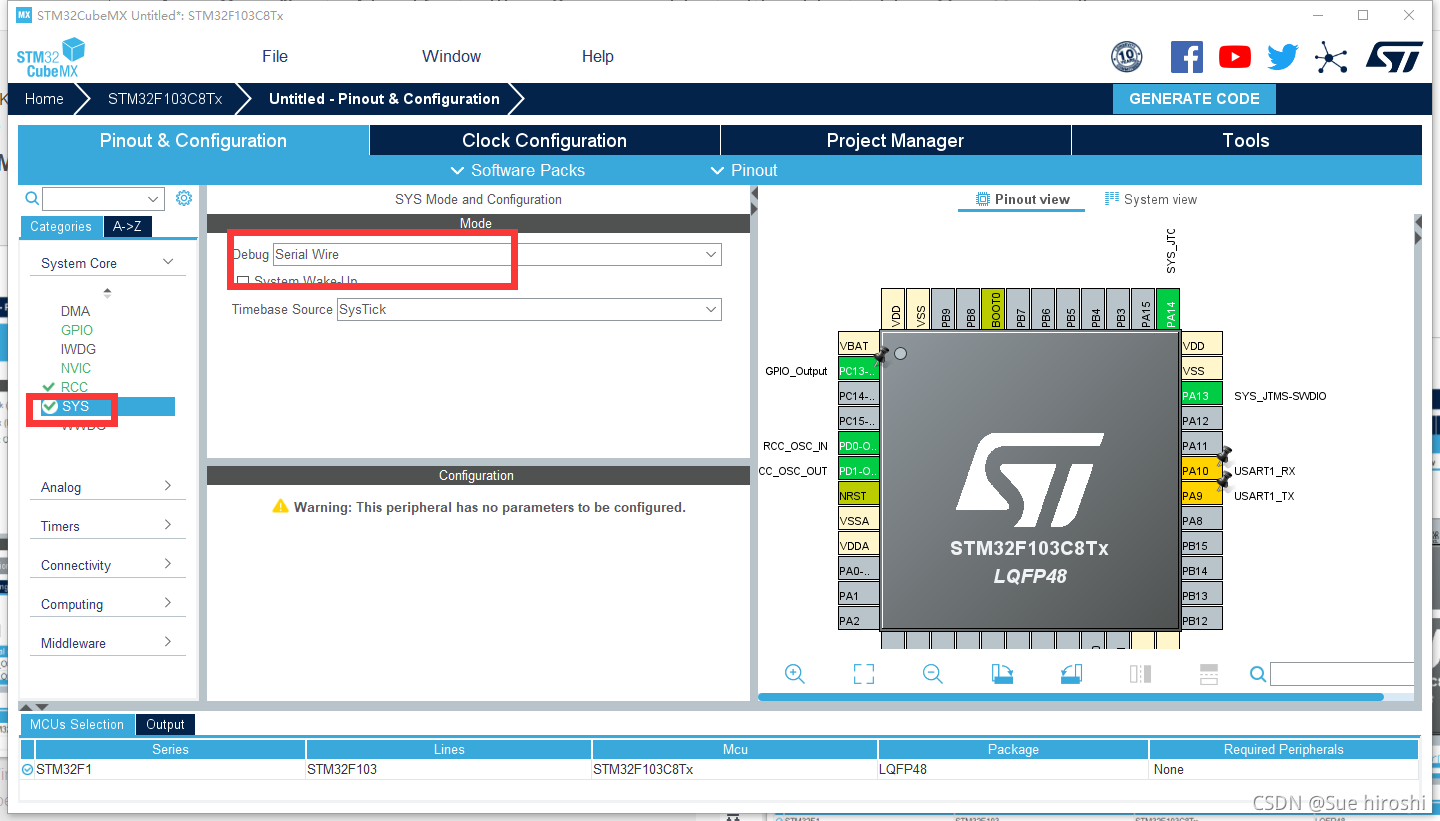1440x821 pixels.
Task: Go to the Home breadcrumb
Action: 44,98
